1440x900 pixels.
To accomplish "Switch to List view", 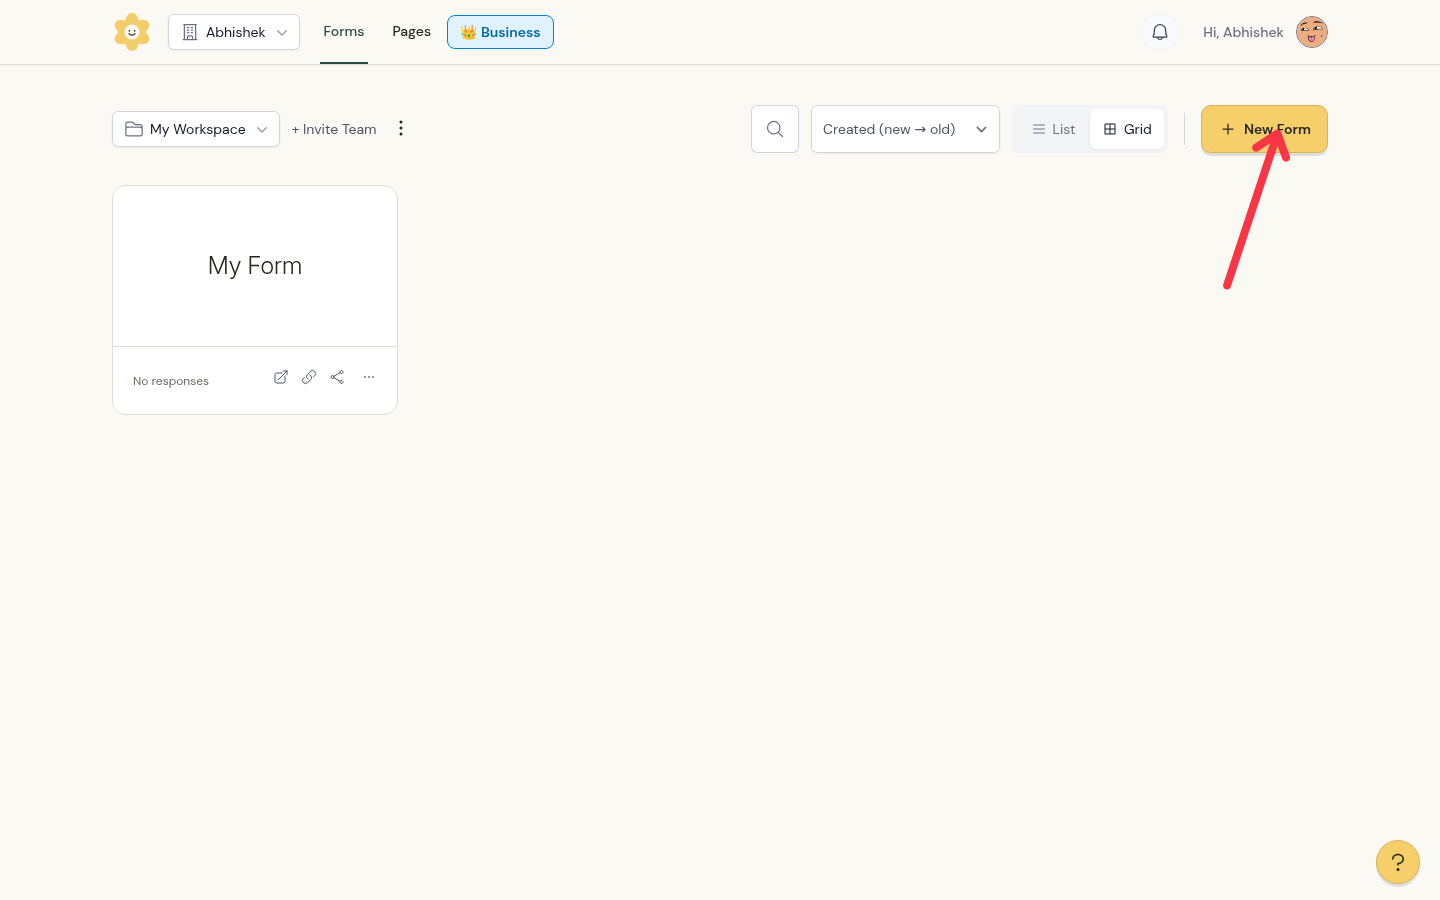I will coord(1053,129).
